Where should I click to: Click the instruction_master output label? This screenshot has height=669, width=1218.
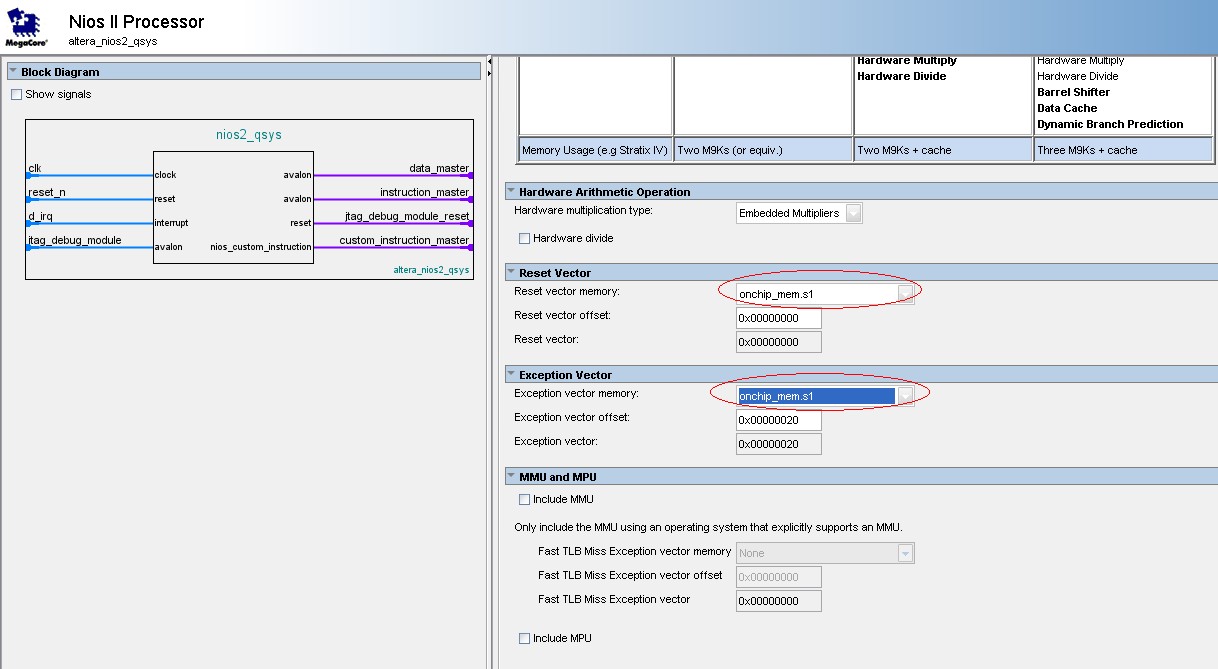tap(425, 192)
